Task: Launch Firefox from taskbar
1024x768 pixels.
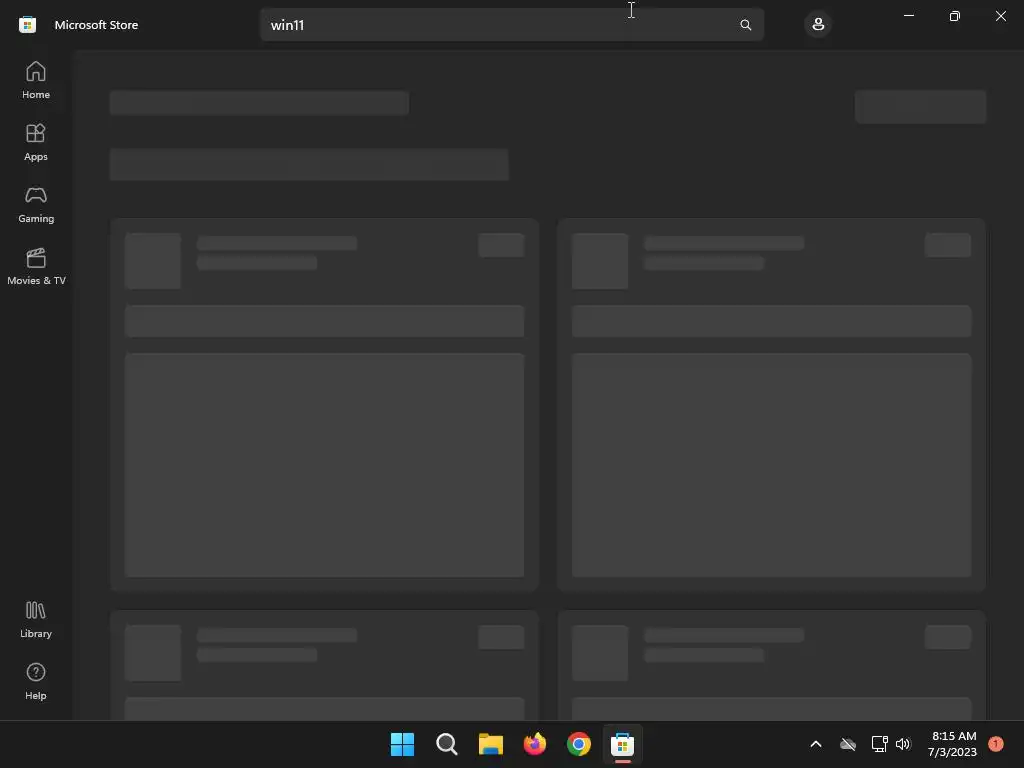Action: pyautogui.click(x=535, y=744)
